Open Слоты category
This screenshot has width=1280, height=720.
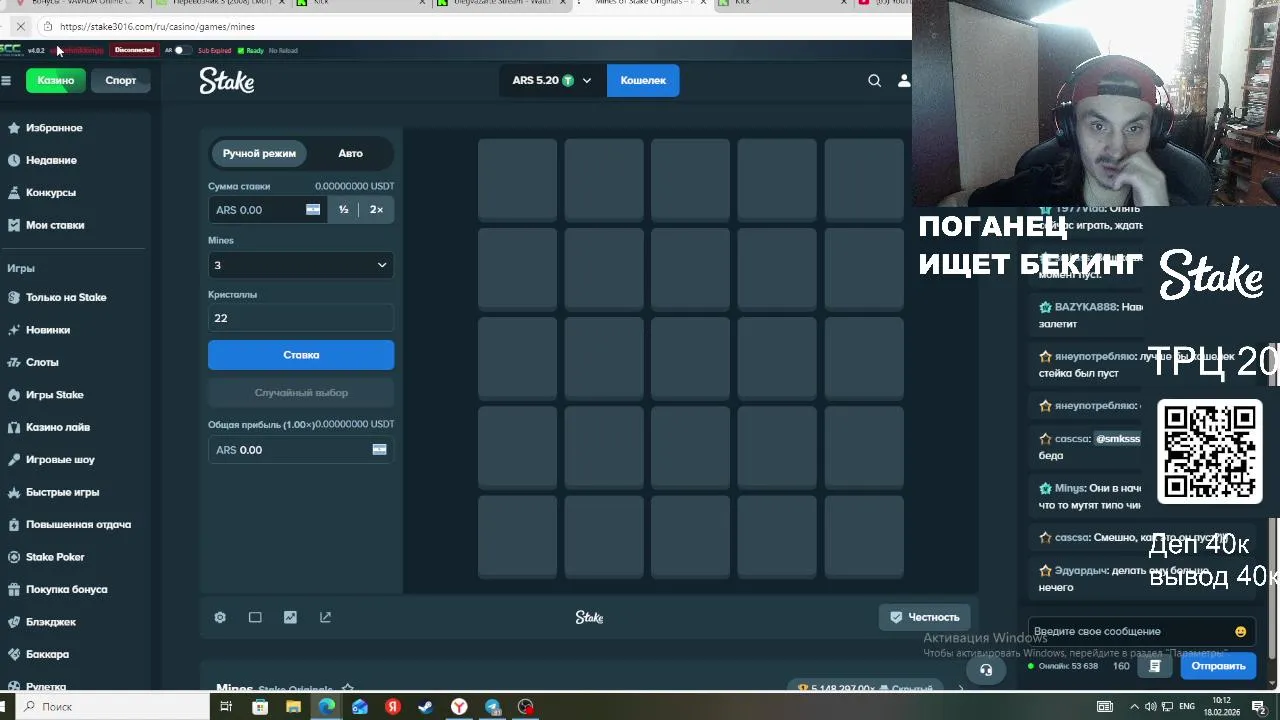42,362
